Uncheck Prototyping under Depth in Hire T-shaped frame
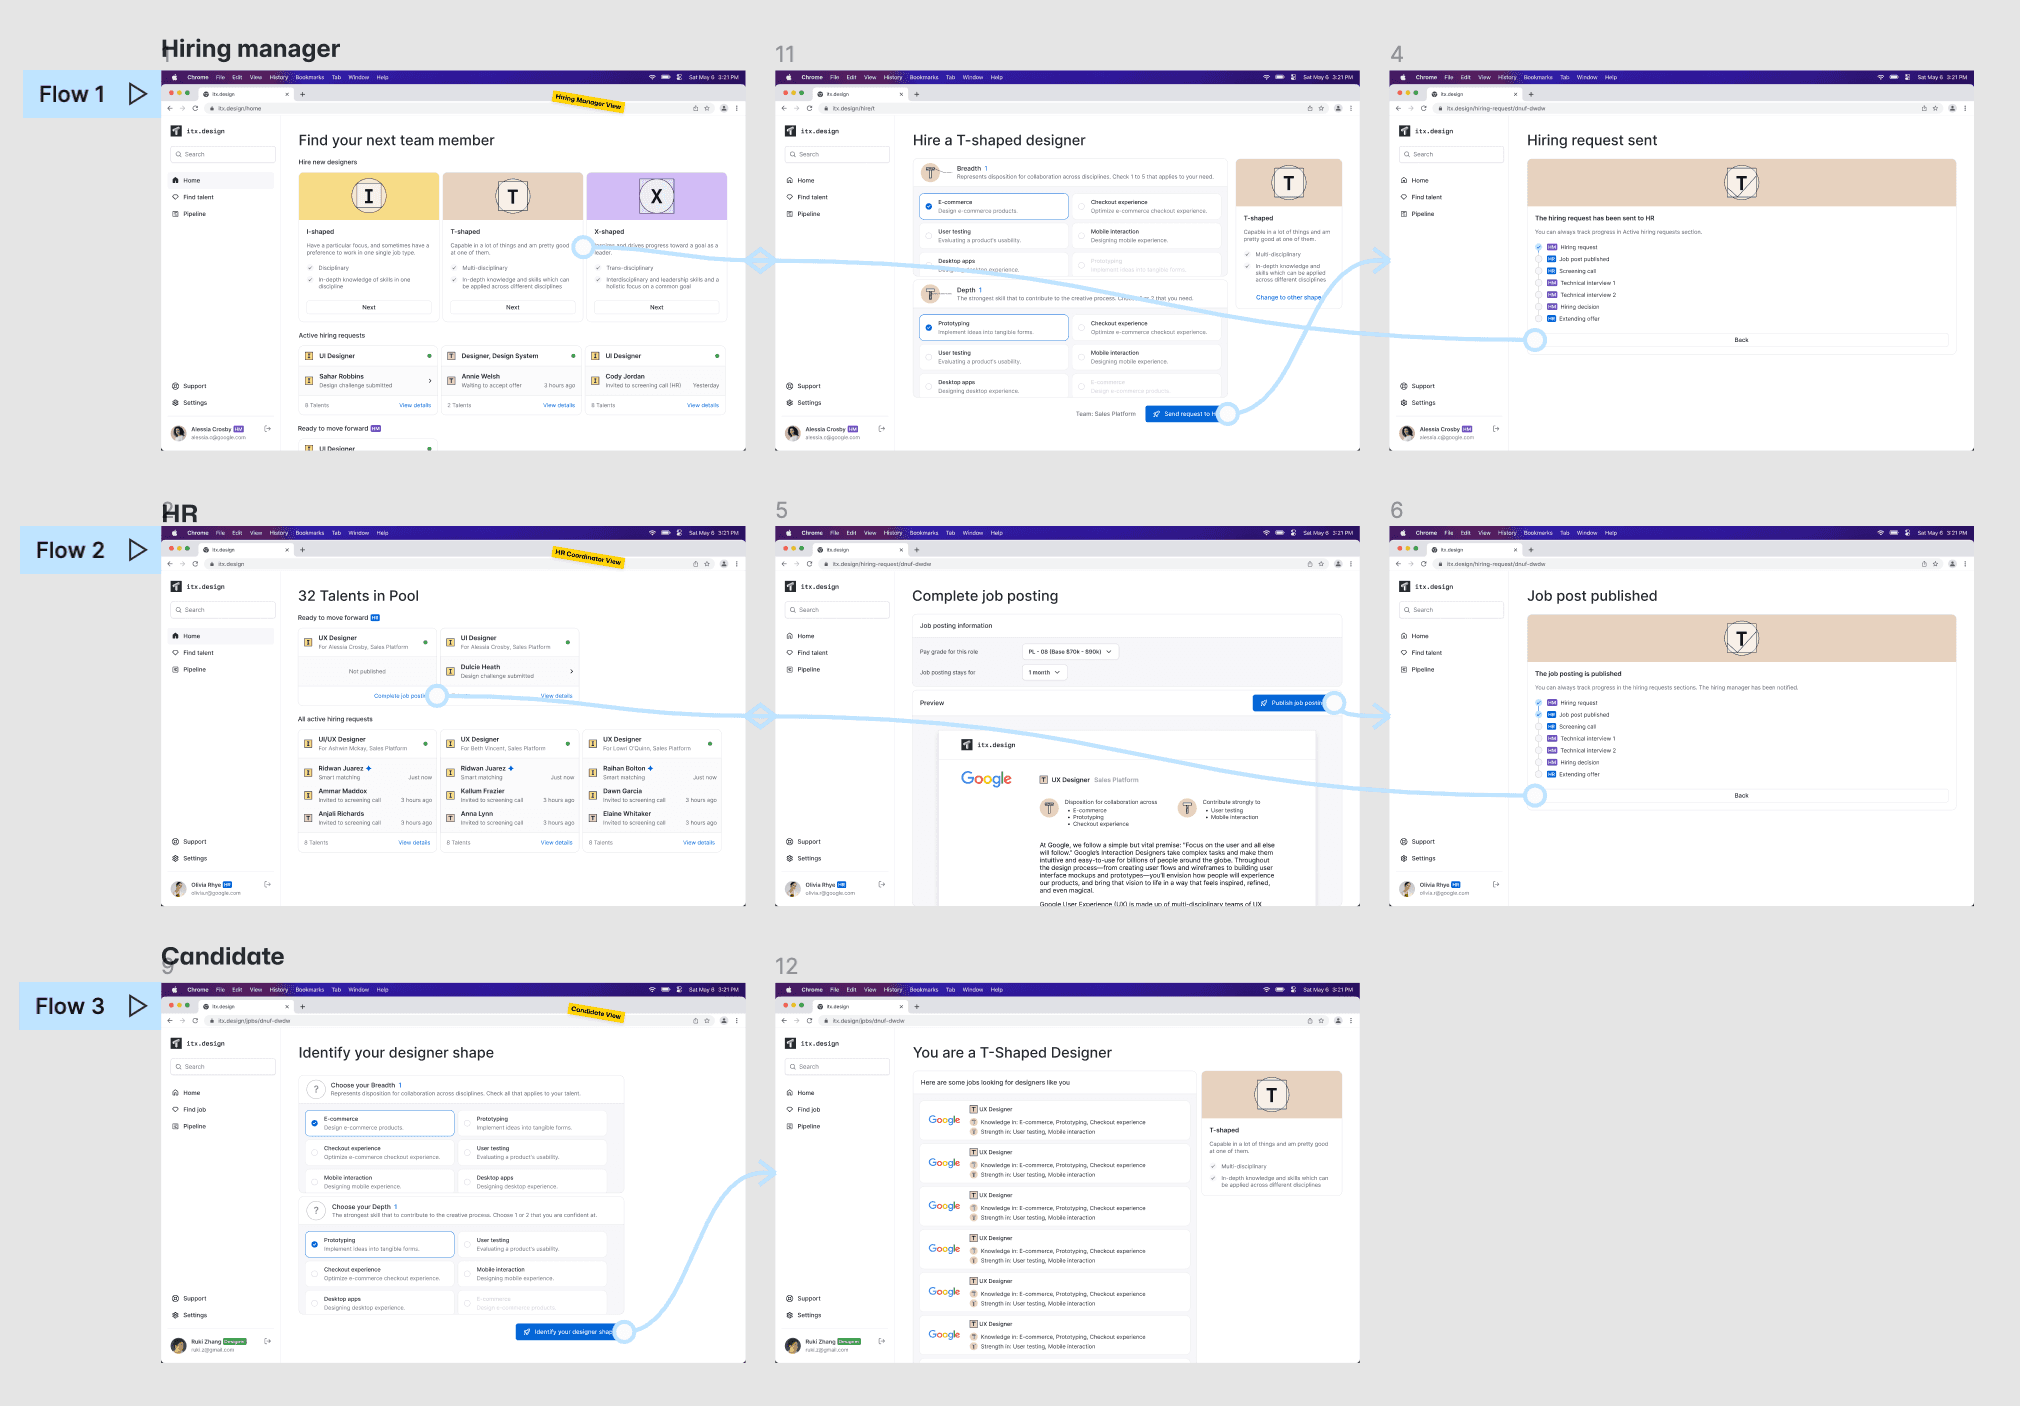The image size is (2020, 1406). click(928, 327)
